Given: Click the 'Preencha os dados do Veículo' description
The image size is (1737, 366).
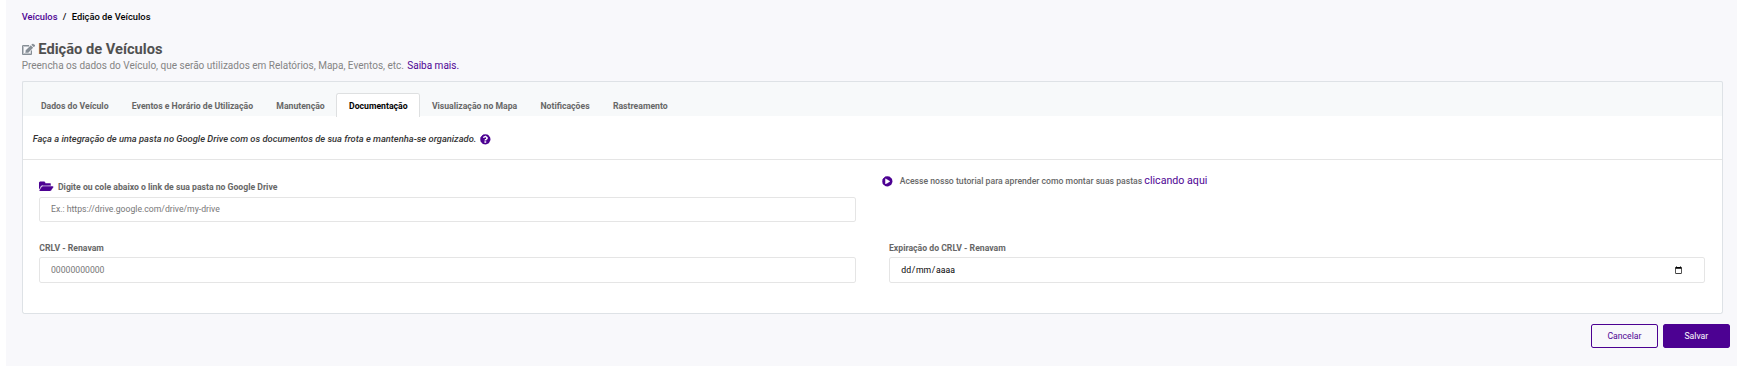Looking at the screenshot, I should coord(213,66).
